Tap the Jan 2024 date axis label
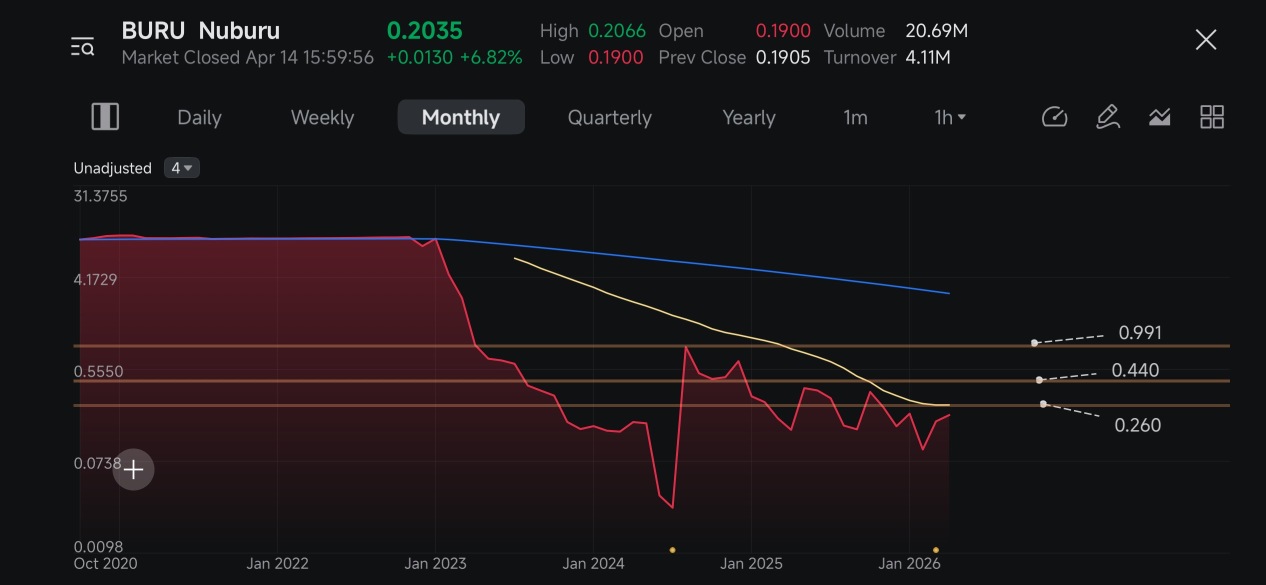The width and height of the screenshot is (1266, 585). (593, 563)
